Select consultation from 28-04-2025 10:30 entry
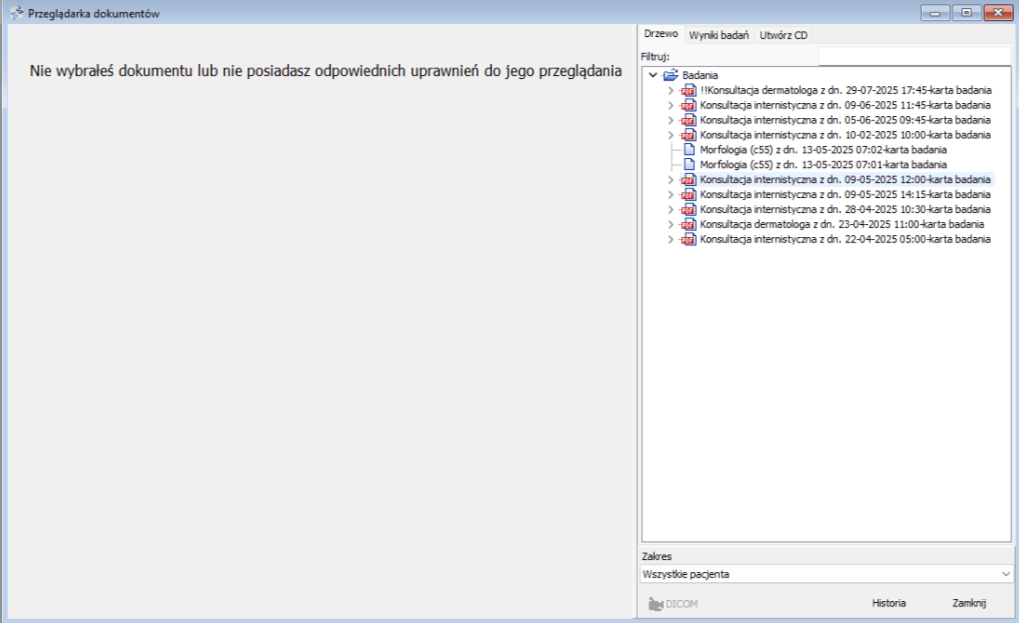Screen dimensions: 1019x623 [844, 210]
